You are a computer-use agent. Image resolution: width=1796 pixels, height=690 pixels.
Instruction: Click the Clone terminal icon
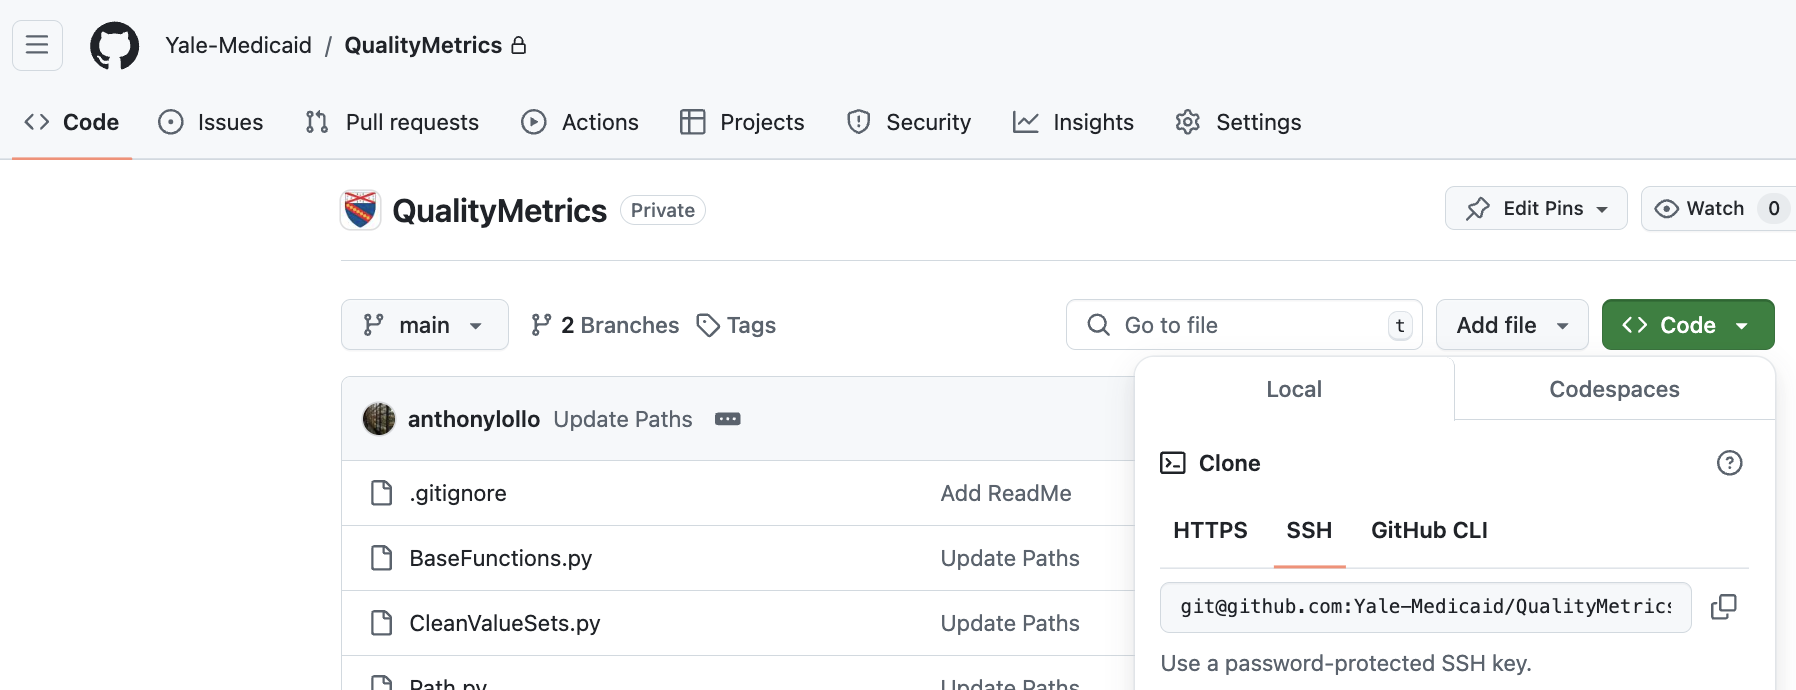1172,463
